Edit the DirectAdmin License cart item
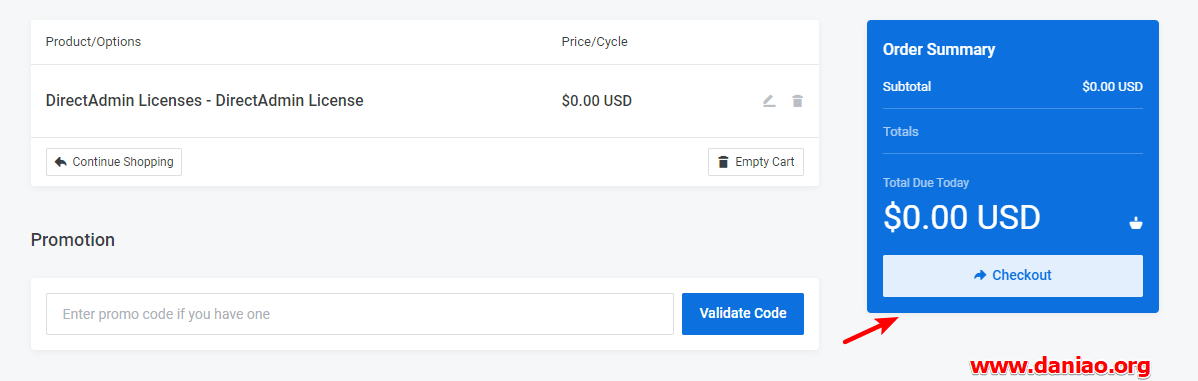Viewport: 1198px width, 381px height. pyautogui.click(x=769, y=101)
